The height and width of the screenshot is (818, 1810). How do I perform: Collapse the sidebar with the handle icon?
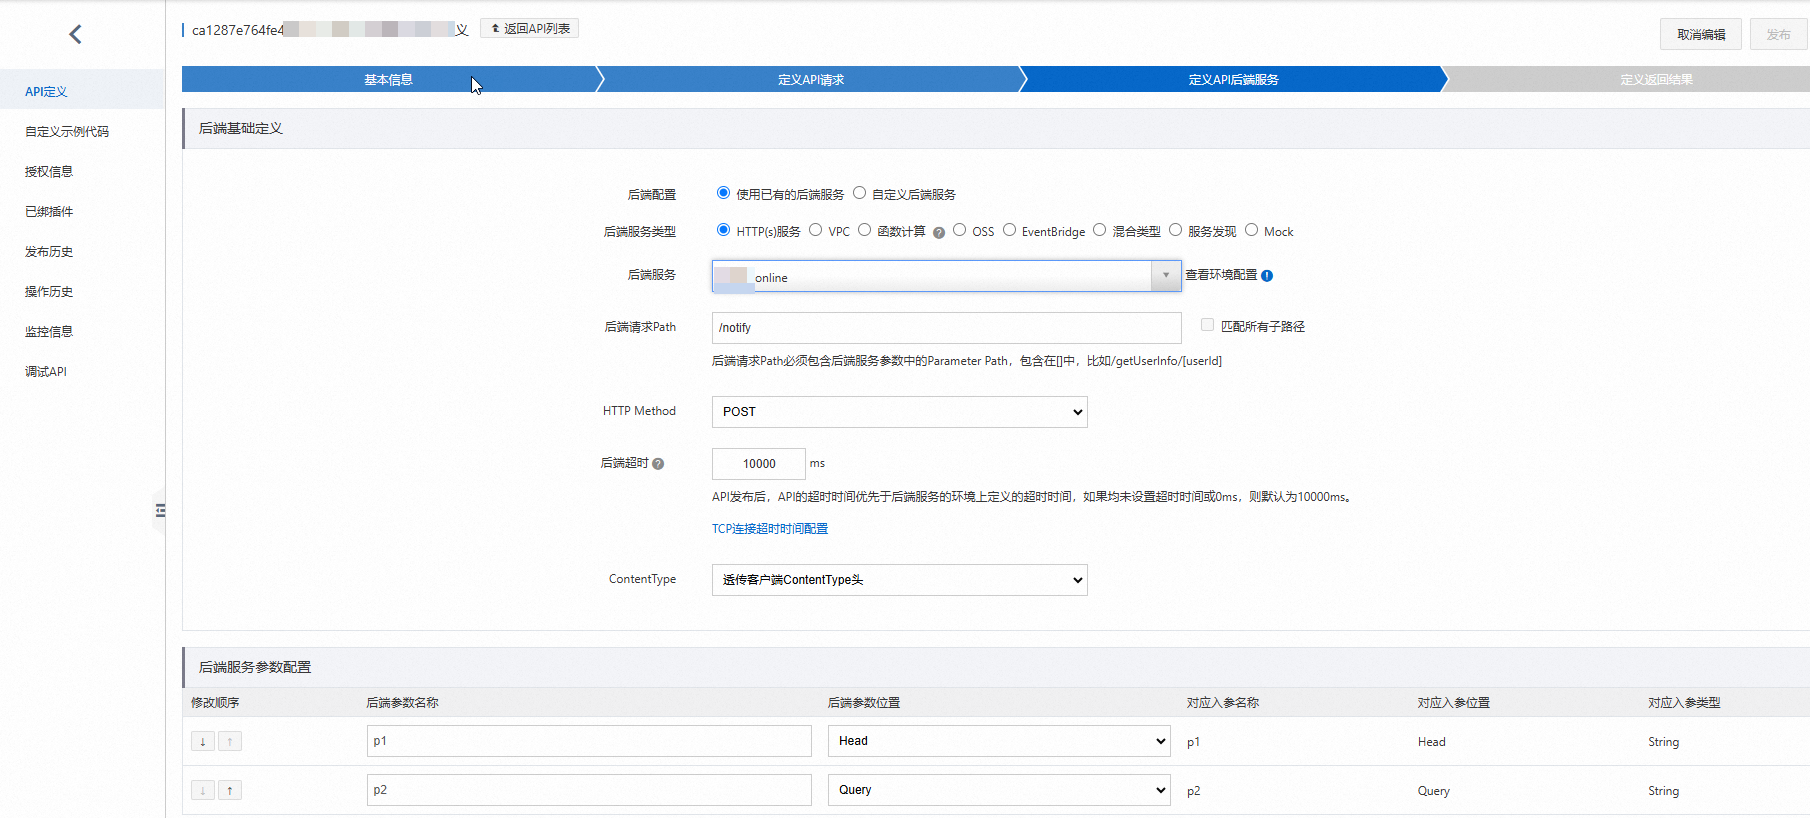(160, 510)
